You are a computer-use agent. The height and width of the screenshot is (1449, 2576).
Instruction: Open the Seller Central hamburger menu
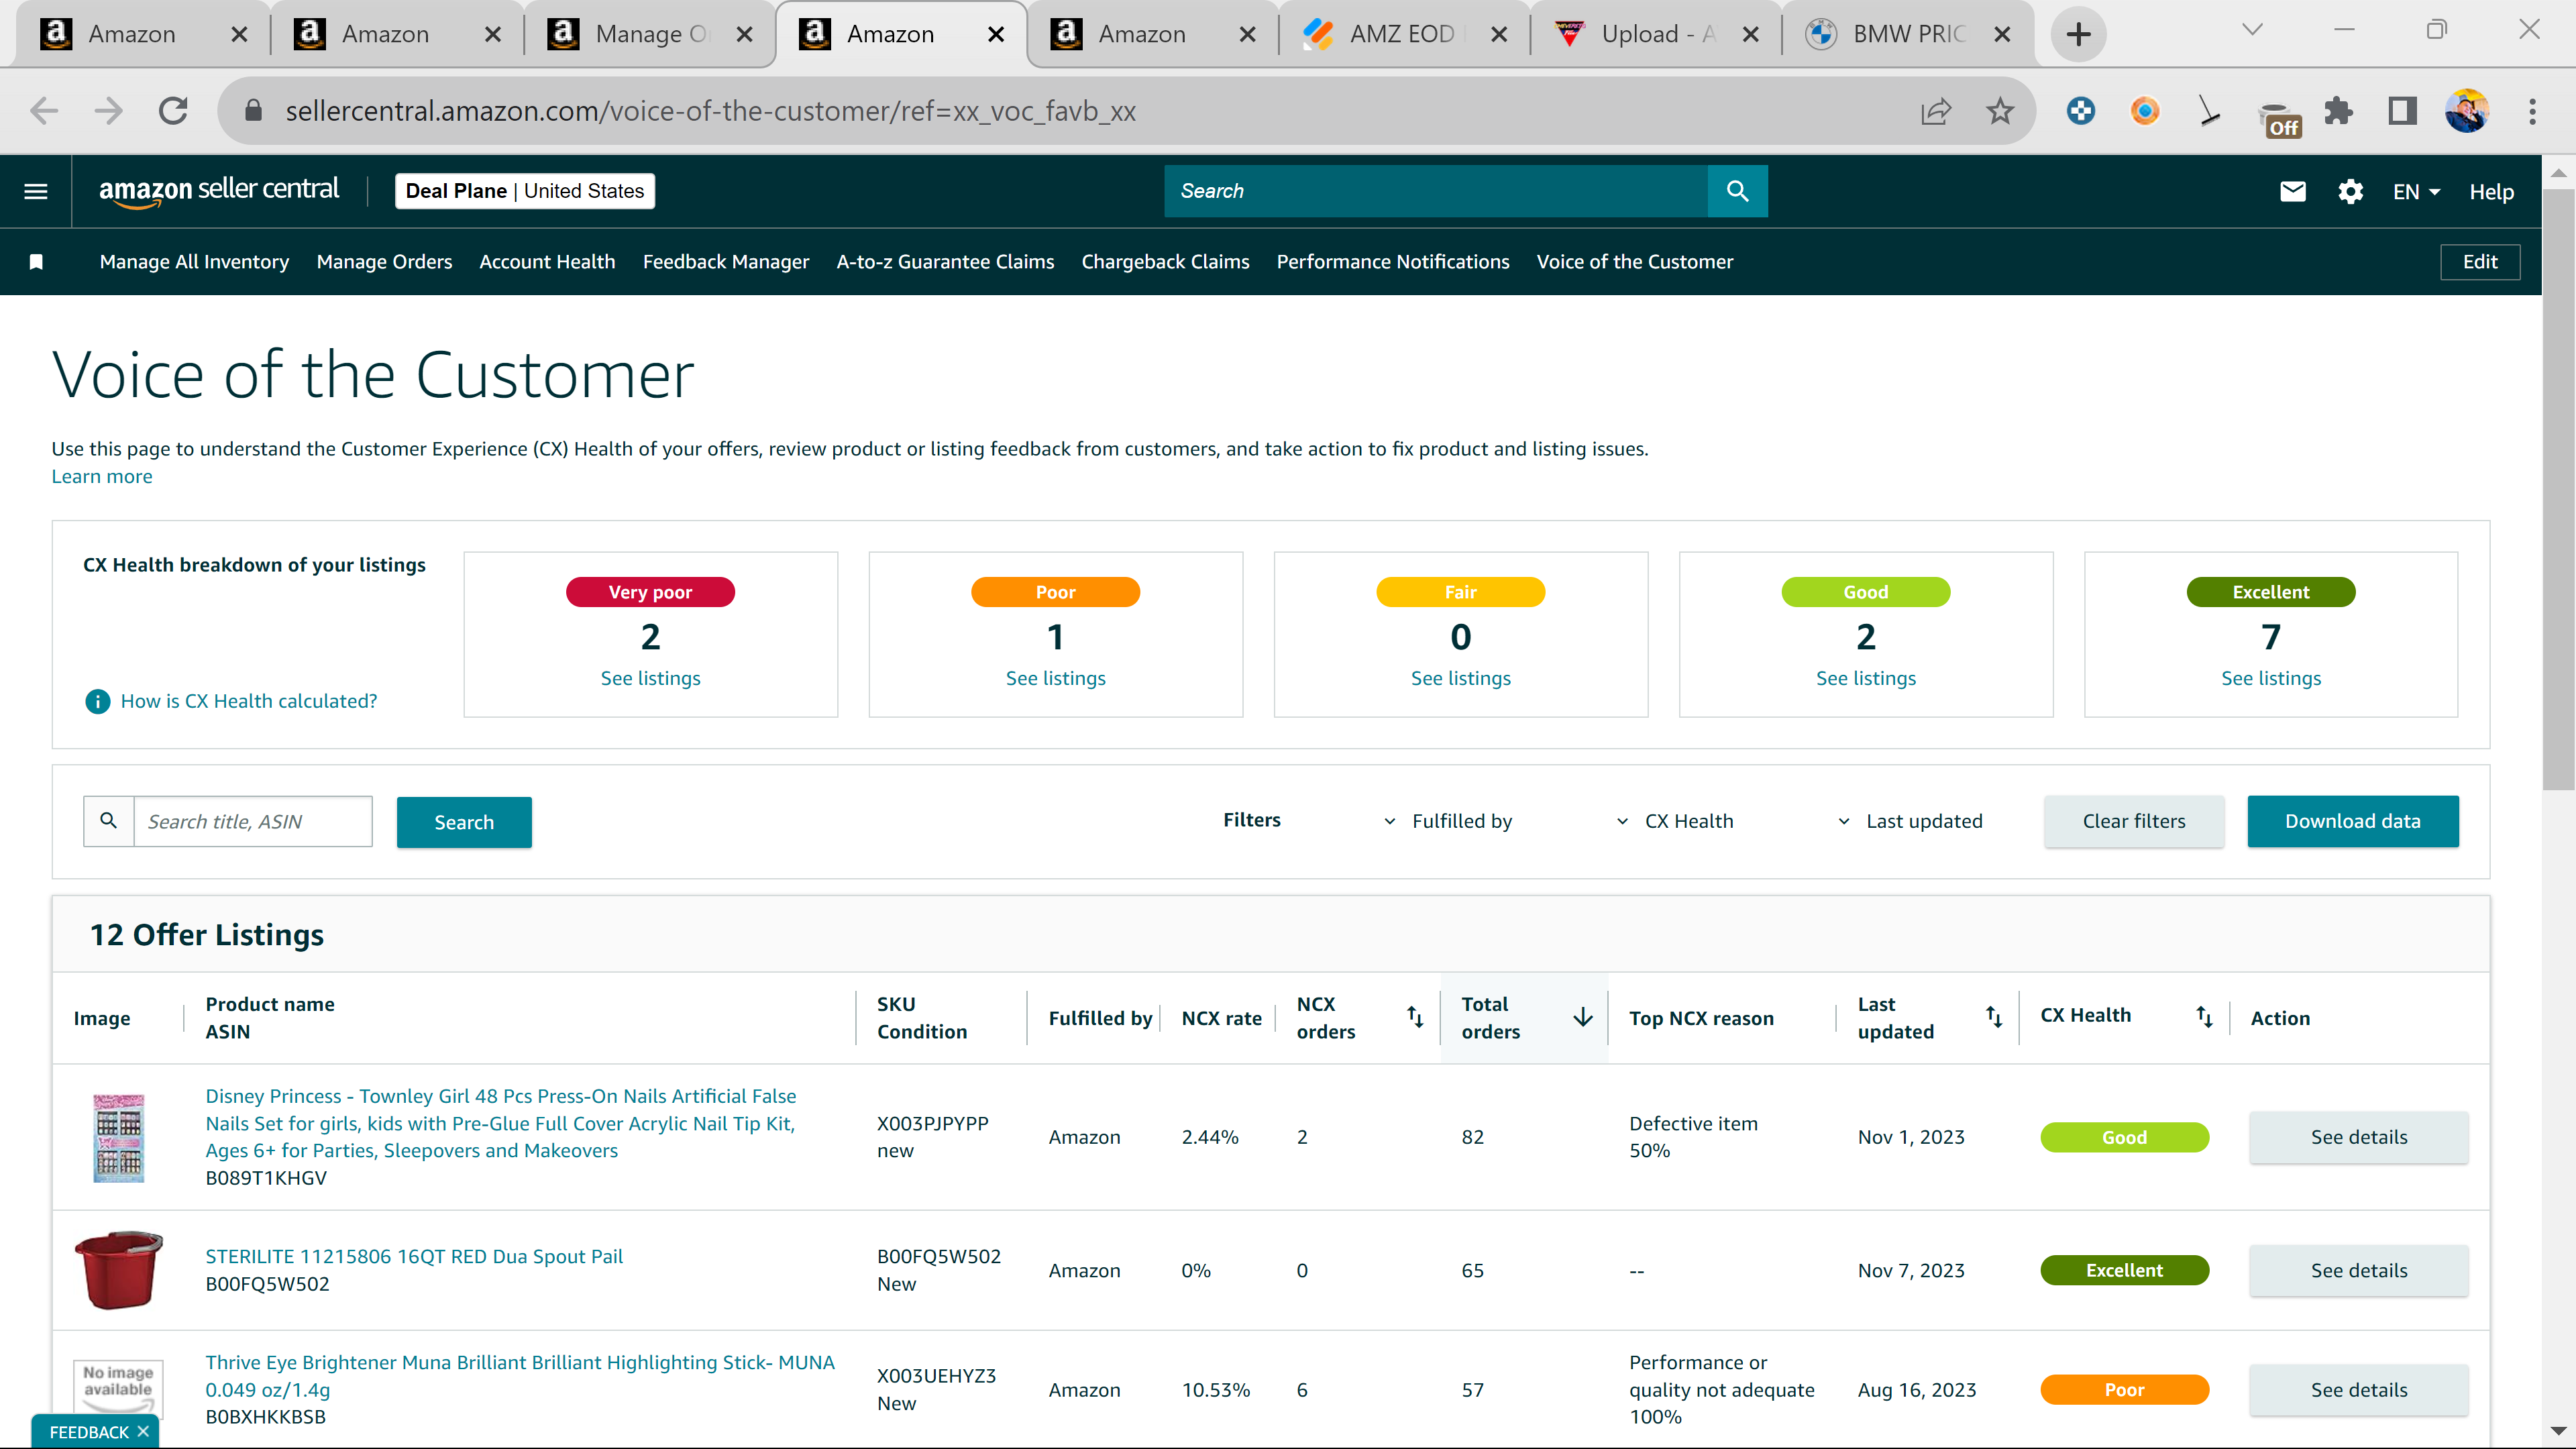coord(36,191)
